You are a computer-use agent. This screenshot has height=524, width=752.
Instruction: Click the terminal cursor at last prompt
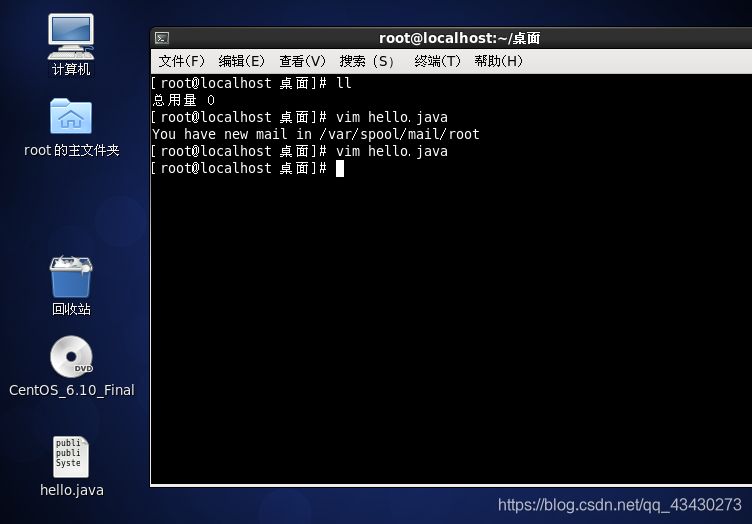[x=340, y=168]
